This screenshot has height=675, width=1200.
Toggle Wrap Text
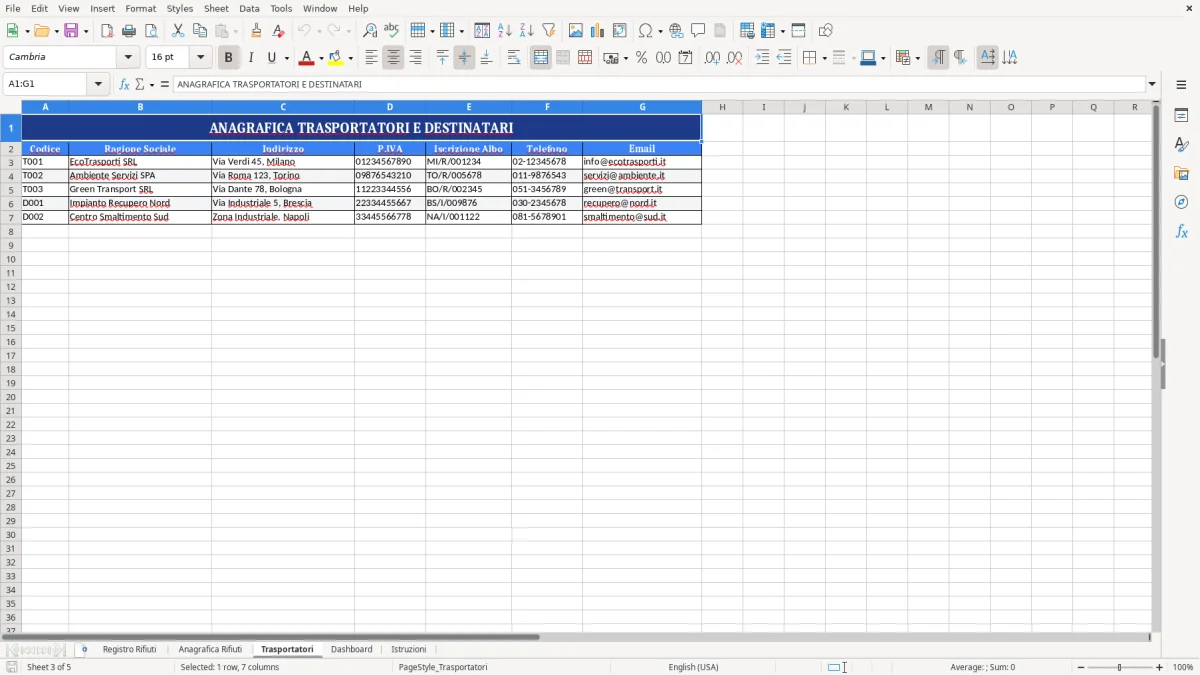pyautogui.click(x=514, y=58)
